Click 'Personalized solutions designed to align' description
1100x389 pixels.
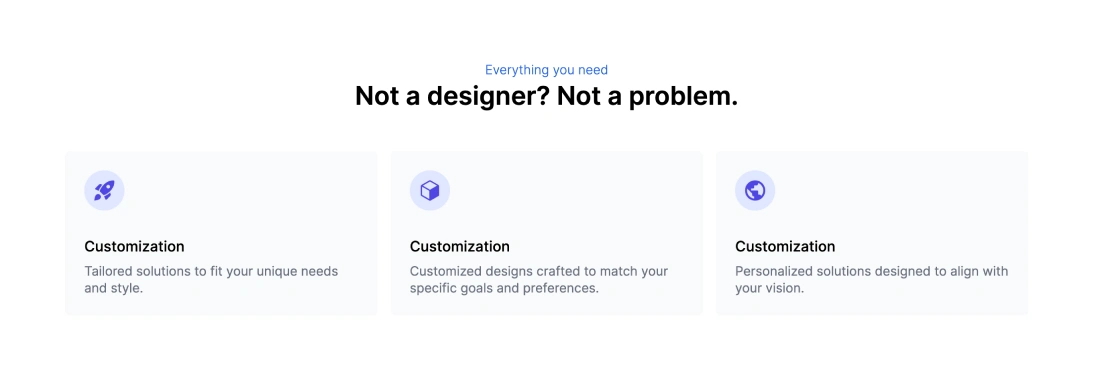coord(872,271)
